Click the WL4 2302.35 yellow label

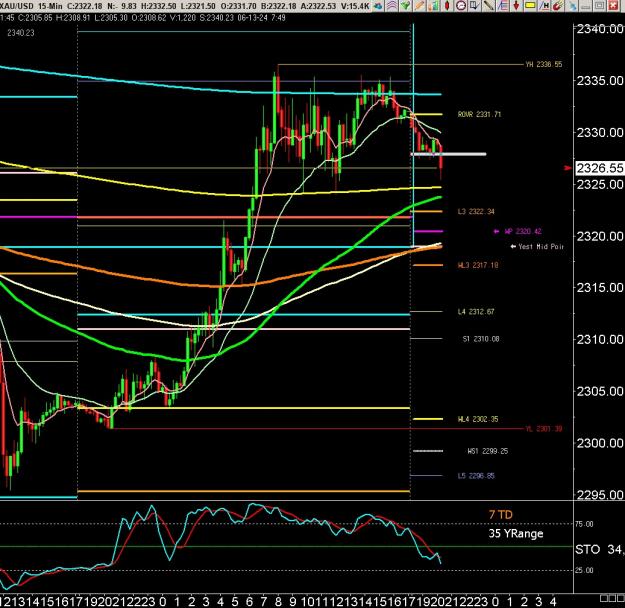(478, 419)
